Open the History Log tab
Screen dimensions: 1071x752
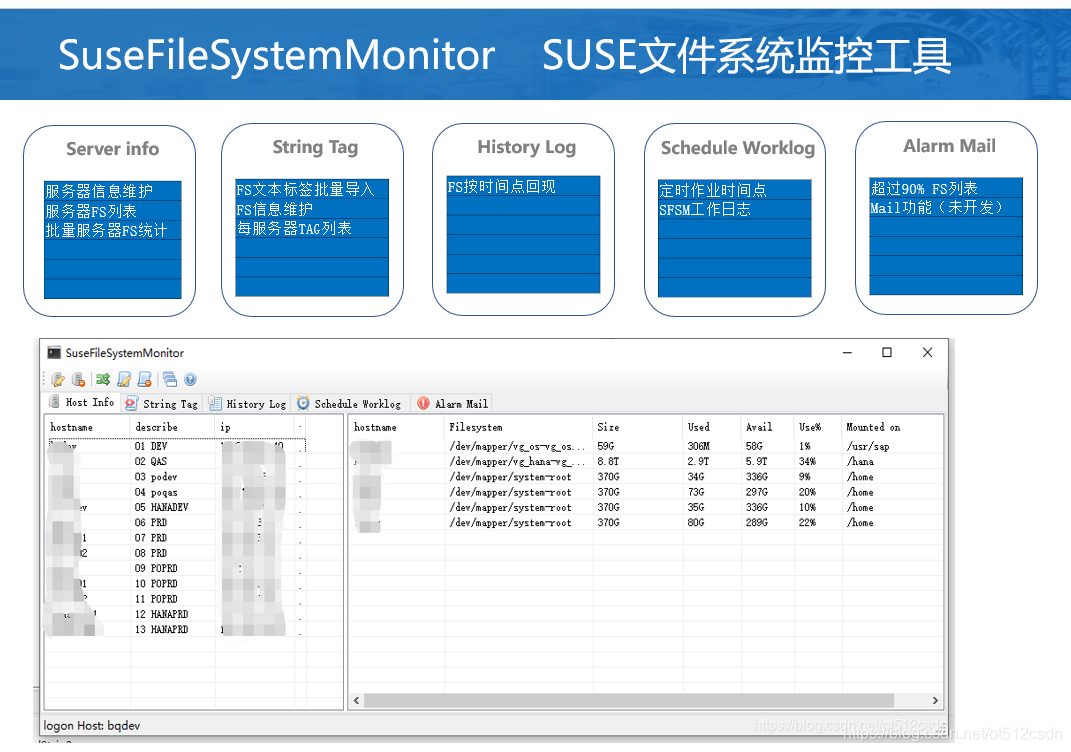pos(247,404)
